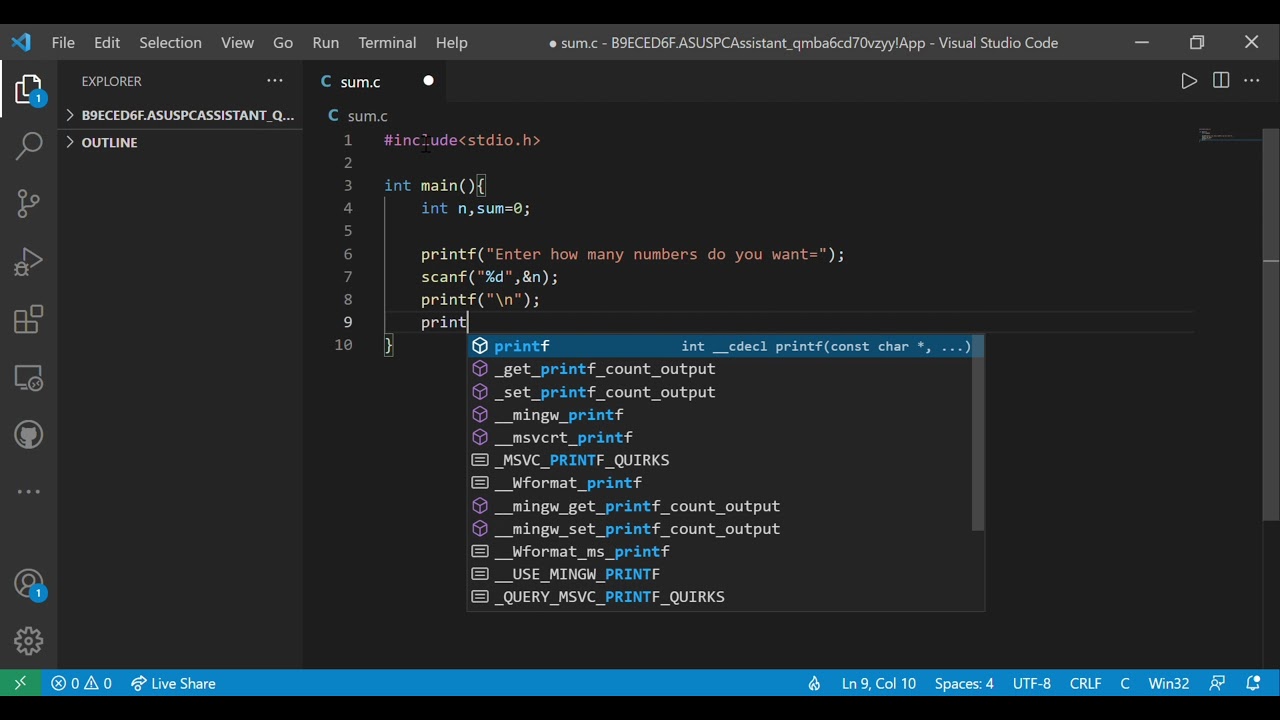
Task: Open the Run menu
Action: 326,43
